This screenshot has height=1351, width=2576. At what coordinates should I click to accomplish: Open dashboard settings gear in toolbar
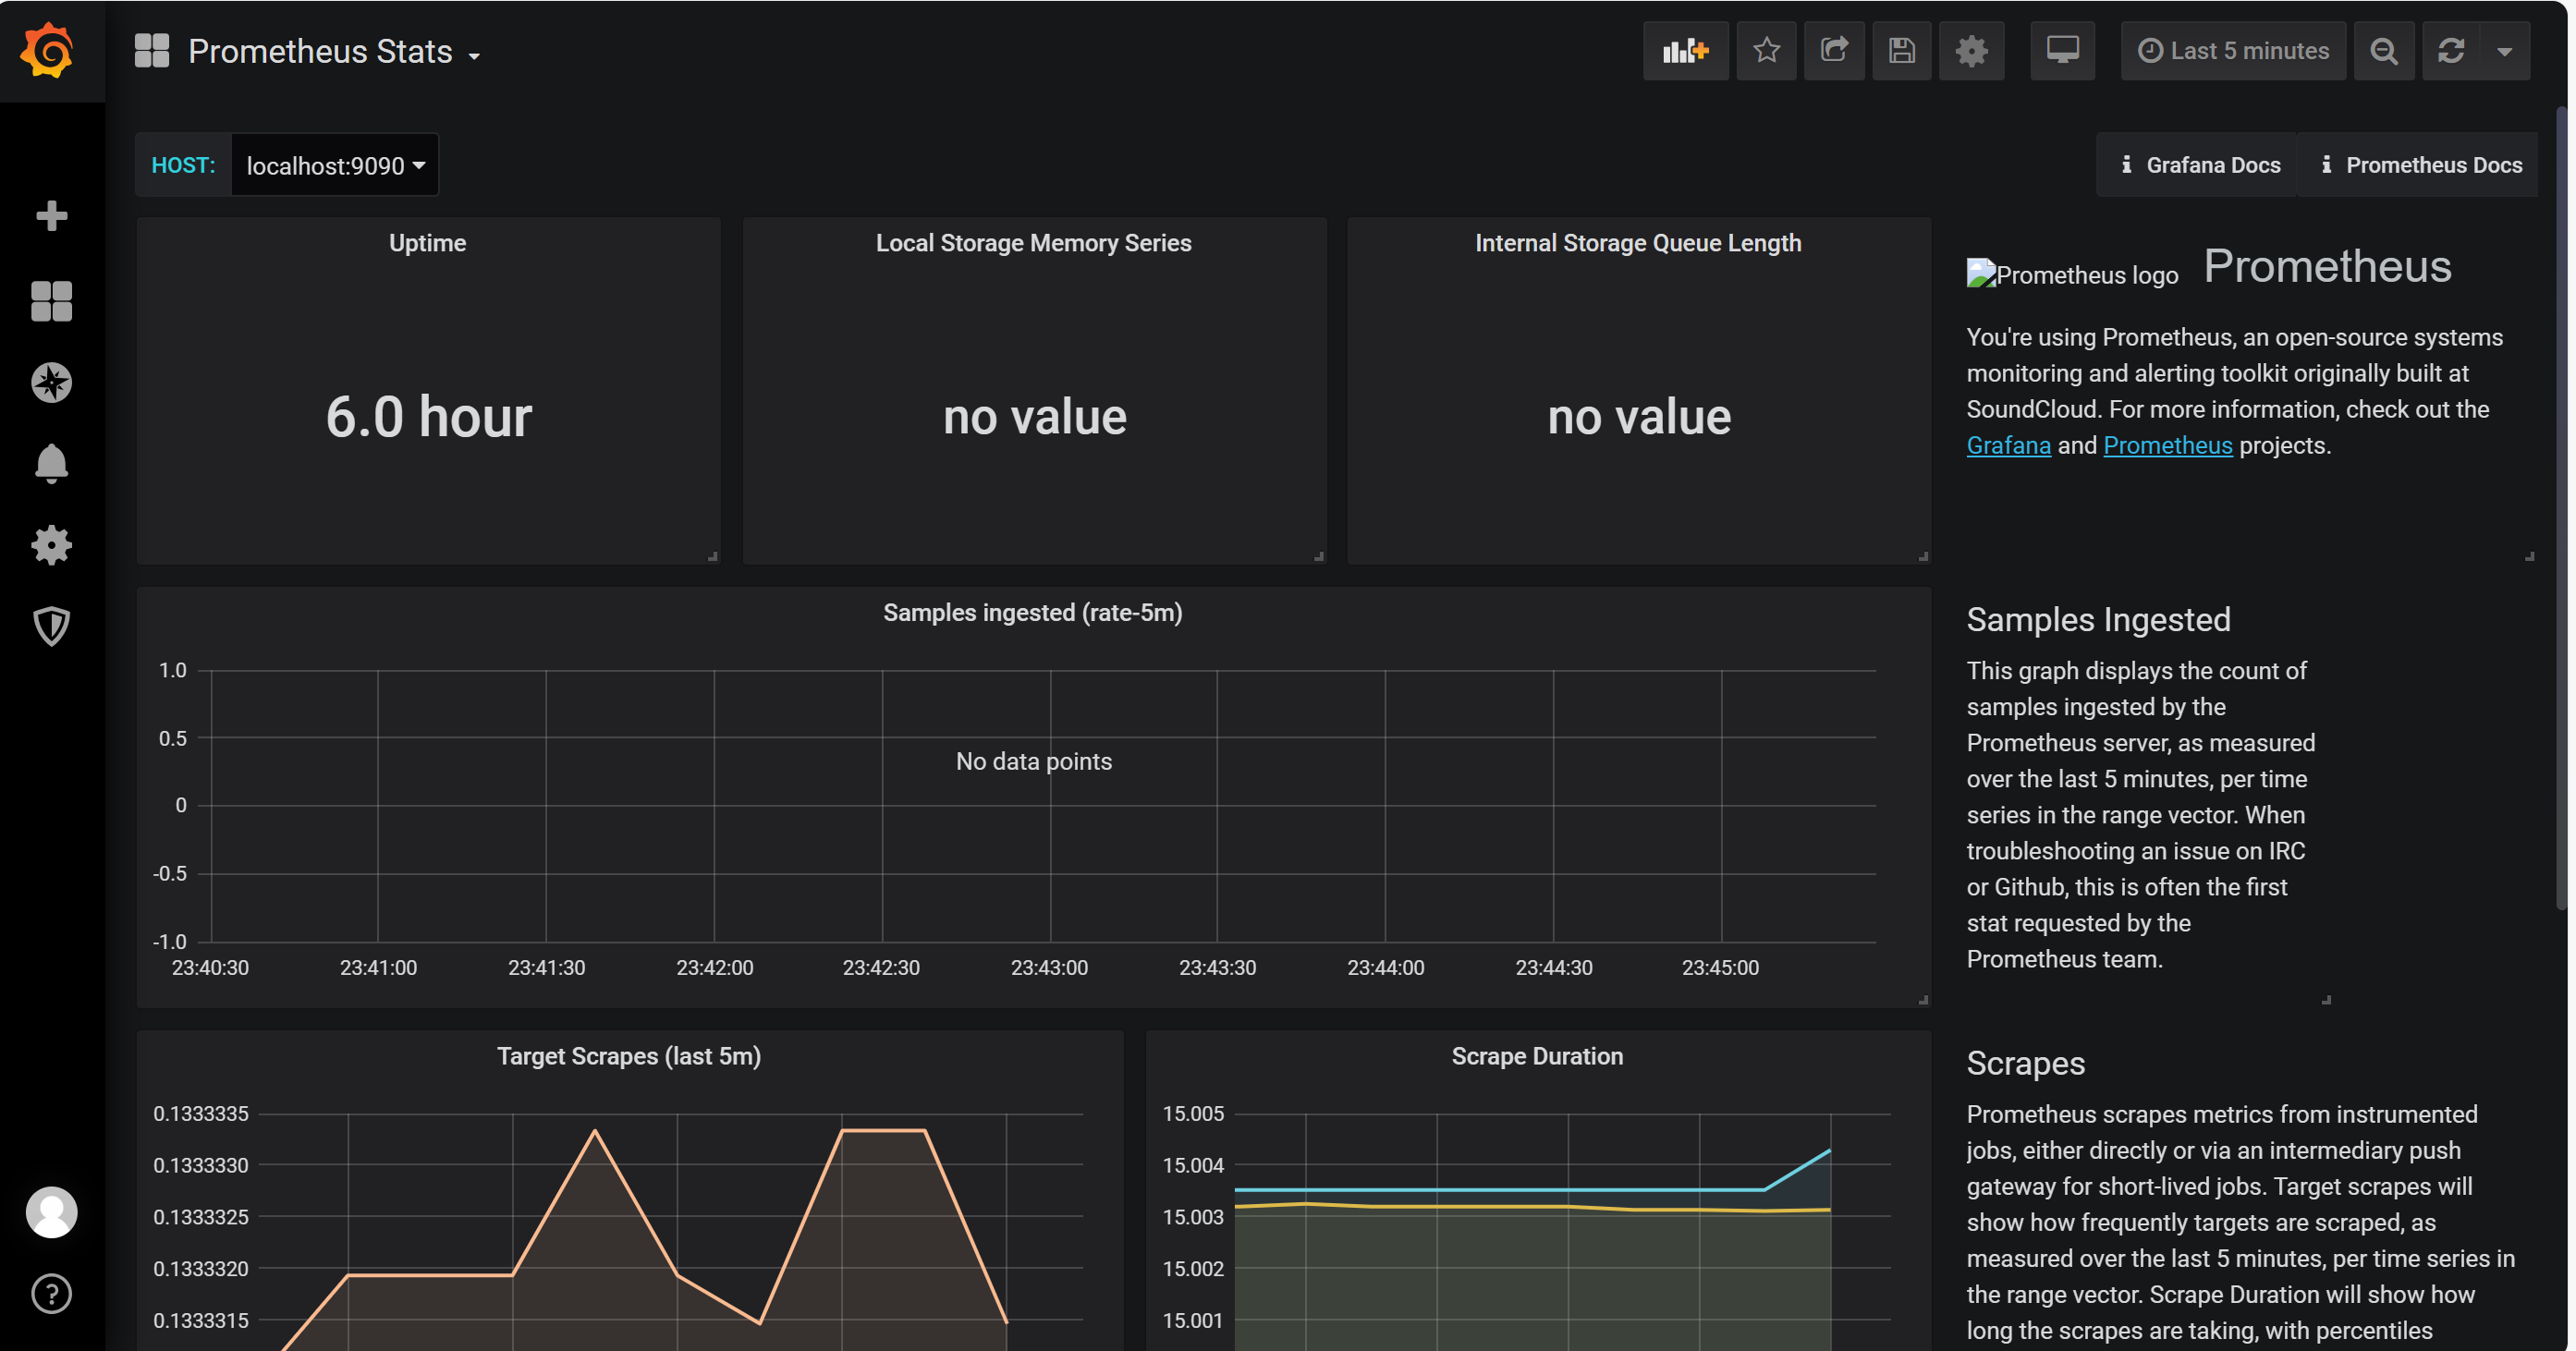pyautogui.click(x=1971, y=51)
